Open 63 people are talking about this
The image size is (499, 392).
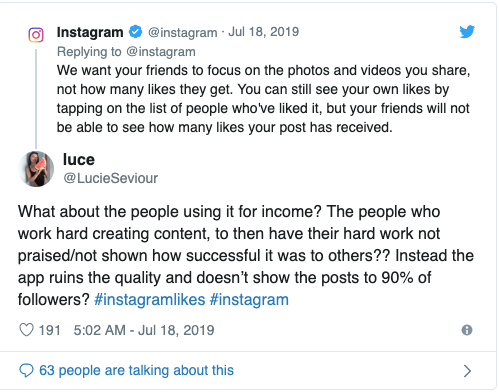coord(136,370)
